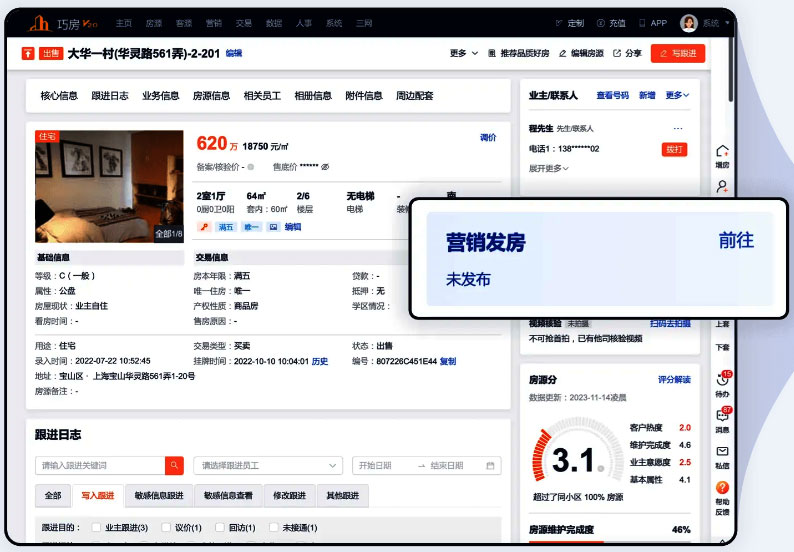Image resolution: width=794 pixels, height=552 pixels.
Task: Click the orange top-pin icon beside 出售
Action: point(27,53)
